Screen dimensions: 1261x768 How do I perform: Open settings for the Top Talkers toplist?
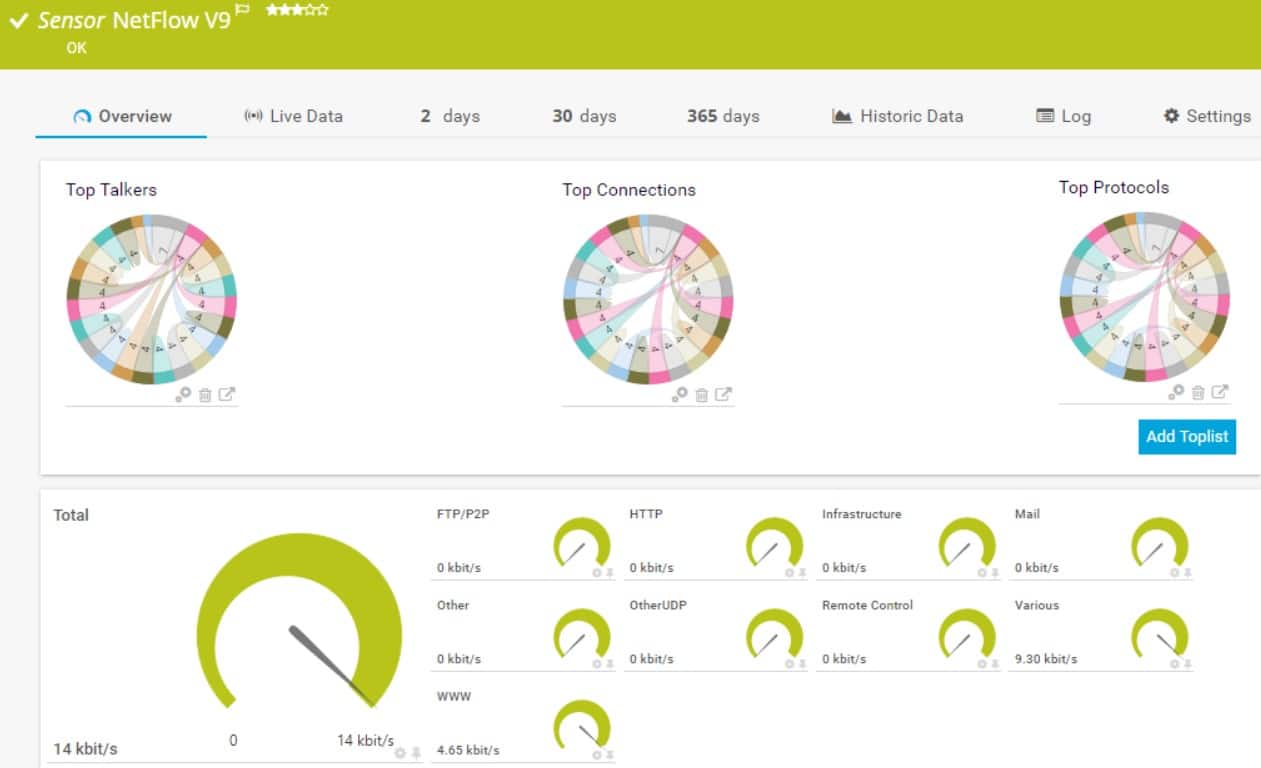click(x=183, y=395)
